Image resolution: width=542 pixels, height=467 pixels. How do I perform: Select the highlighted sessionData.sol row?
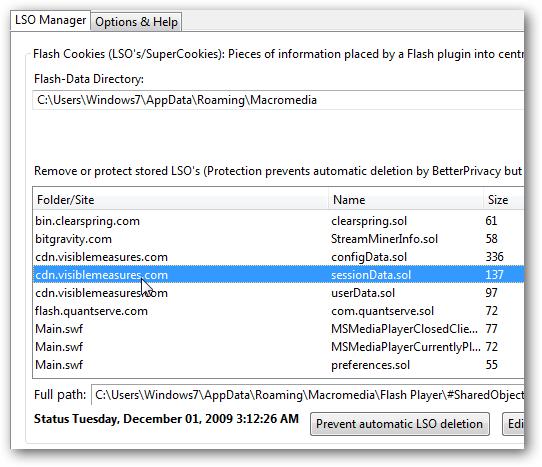(x=278, y=275)
